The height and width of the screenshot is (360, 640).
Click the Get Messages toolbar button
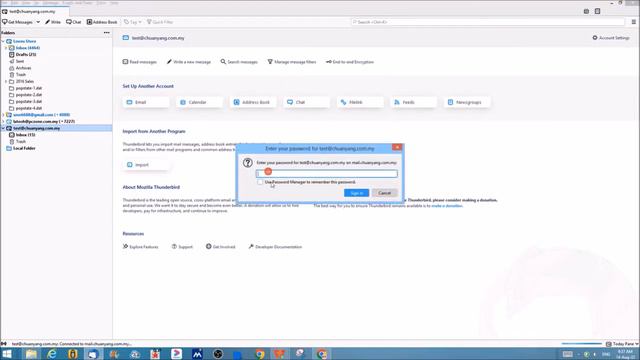[18, 22]
